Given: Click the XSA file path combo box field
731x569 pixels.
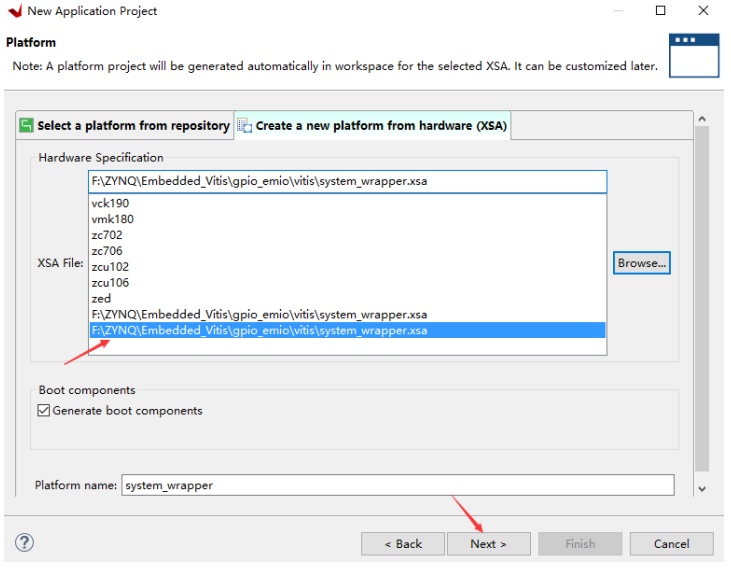Looking at the screenshot, I should 347,181.
